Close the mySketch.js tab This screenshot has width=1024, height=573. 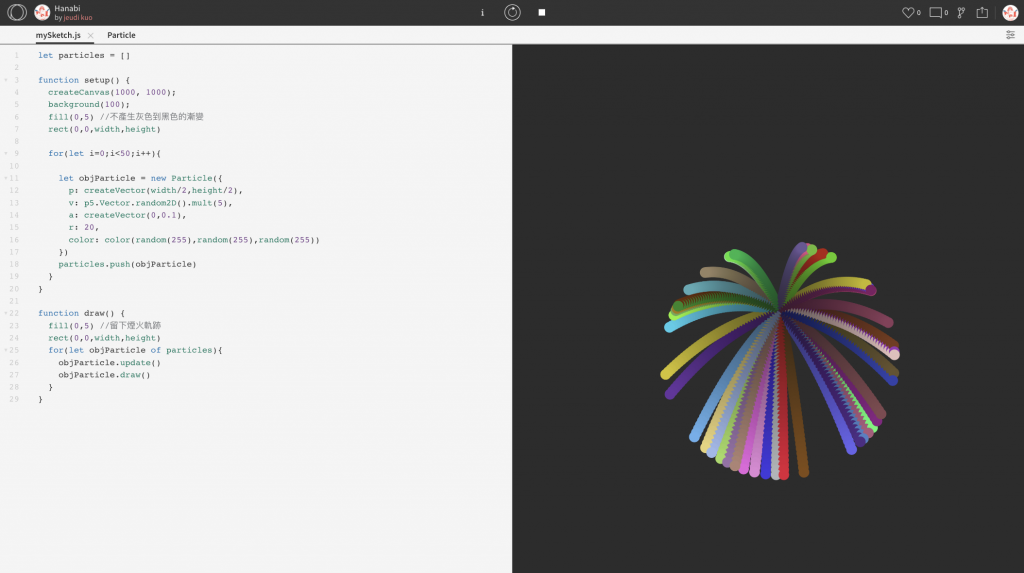[x=90, y=36]
